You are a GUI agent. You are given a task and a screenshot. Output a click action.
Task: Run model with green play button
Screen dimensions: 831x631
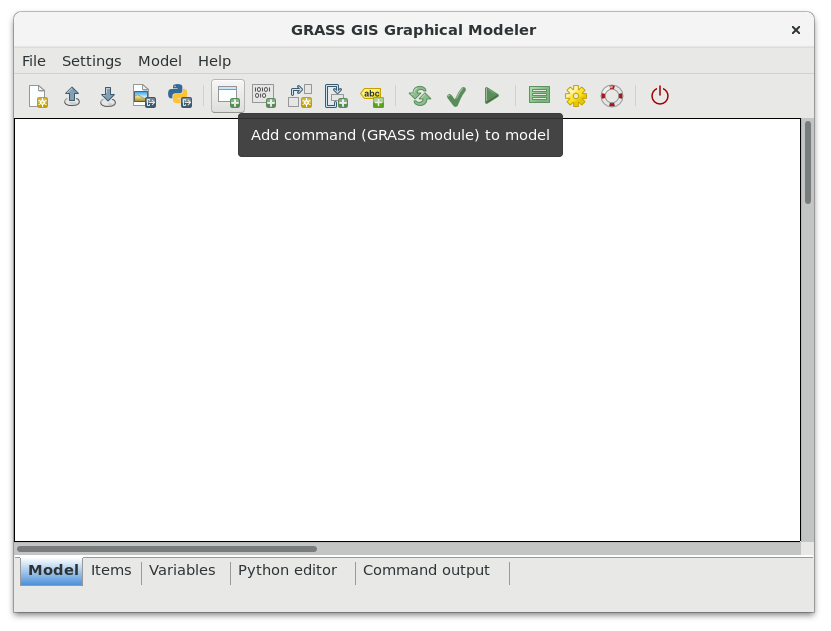pyautogui.click(x=492, y=96)
